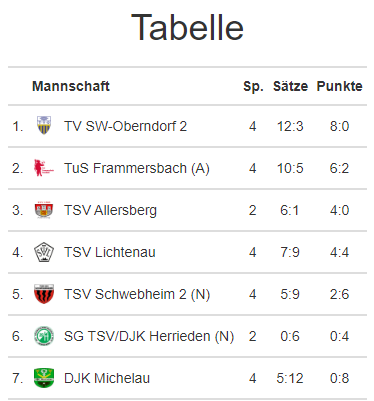Click the Mannschaft column header

pos(71,86)
